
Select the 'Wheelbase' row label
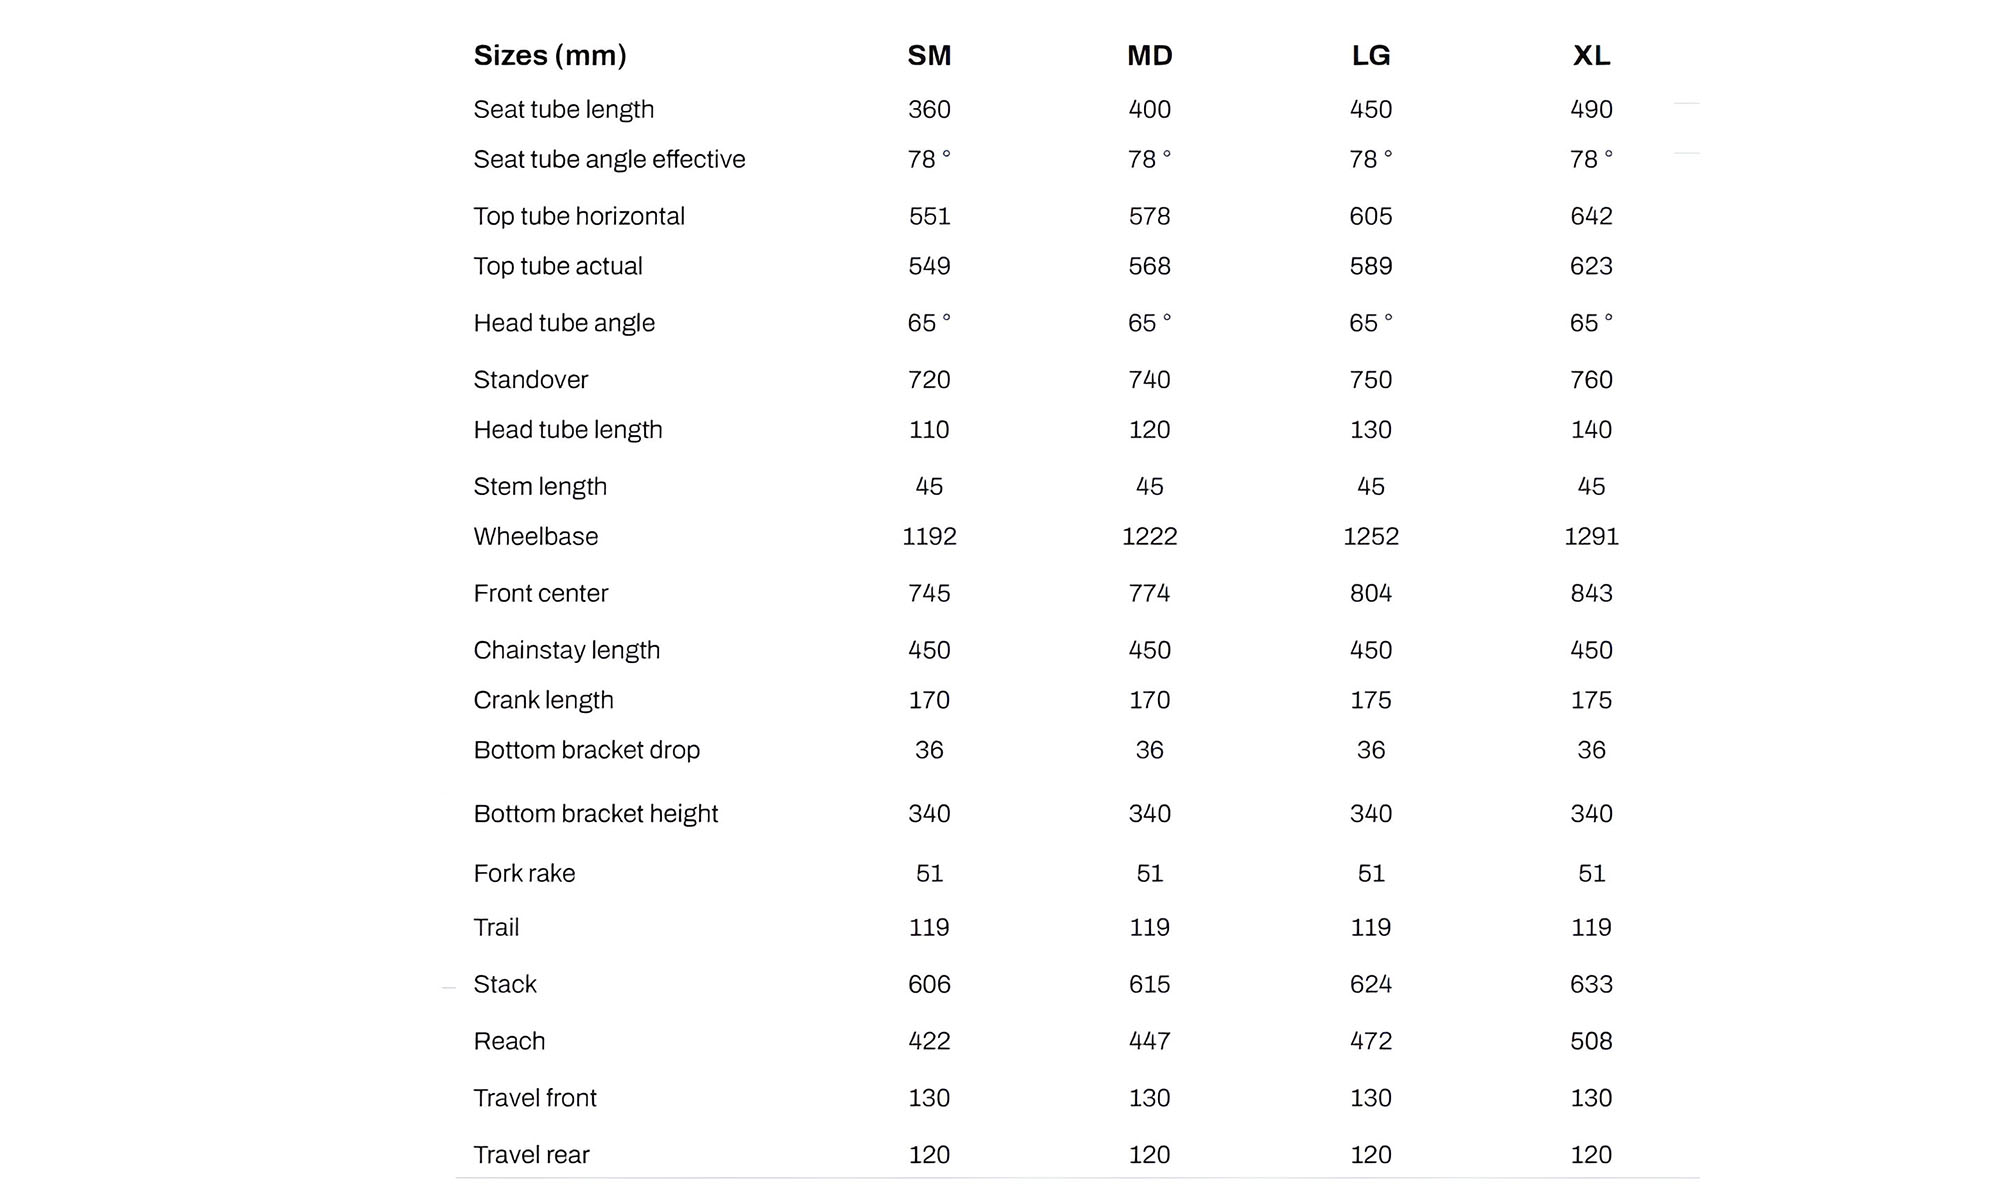[x=535, y=537]
